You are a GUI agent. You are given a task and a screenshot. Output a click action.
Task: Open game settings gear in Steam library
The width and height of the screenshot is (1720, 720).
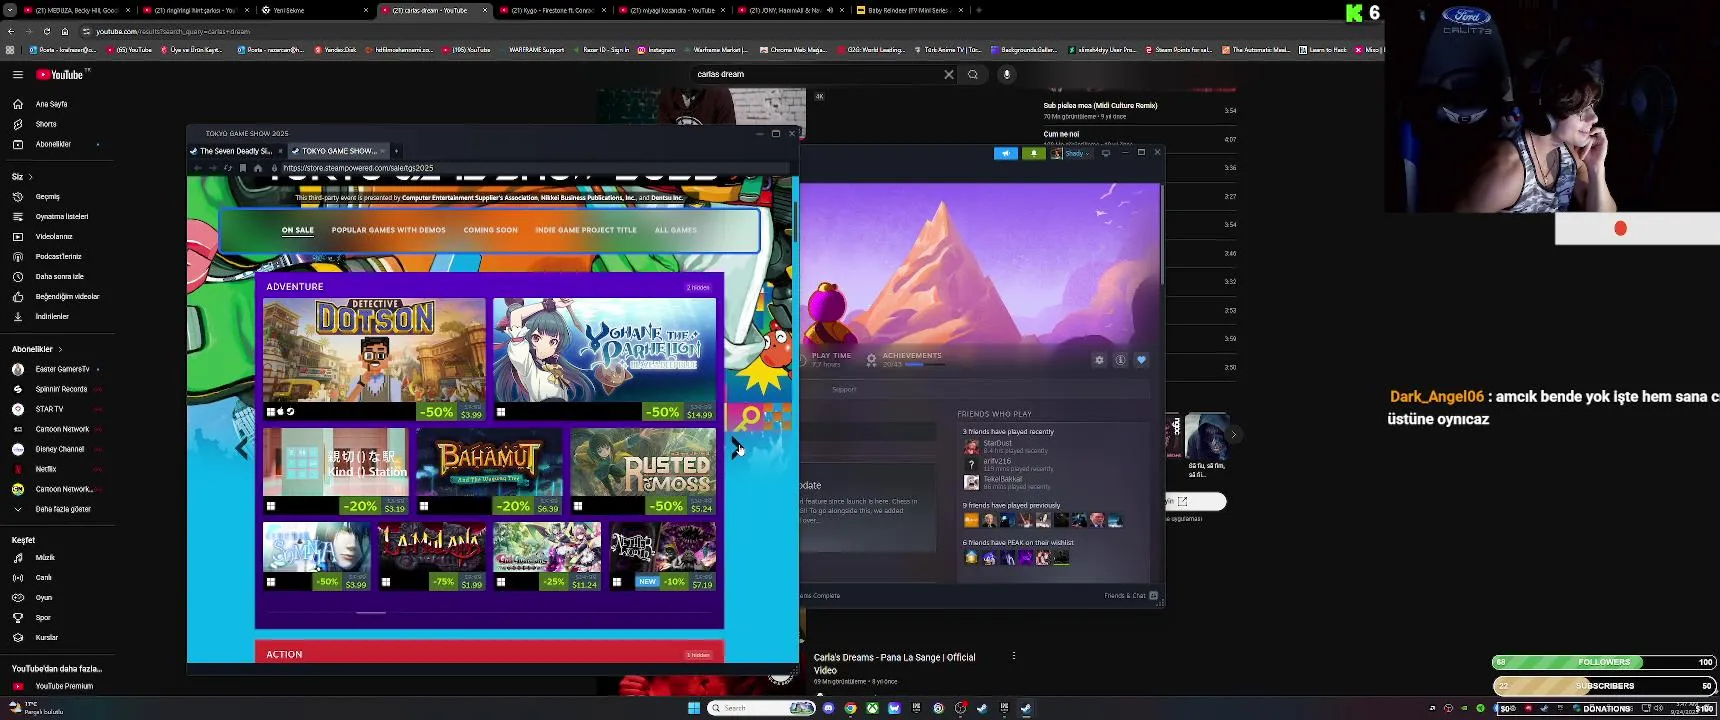point(1099,360)
